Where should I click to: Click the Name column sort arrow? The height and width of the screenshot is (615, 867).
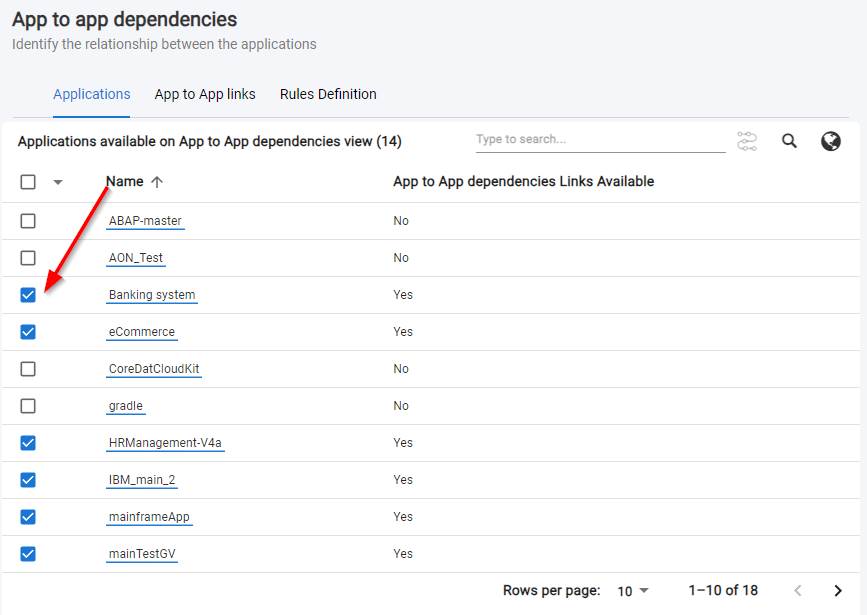(x=157, y=182)
